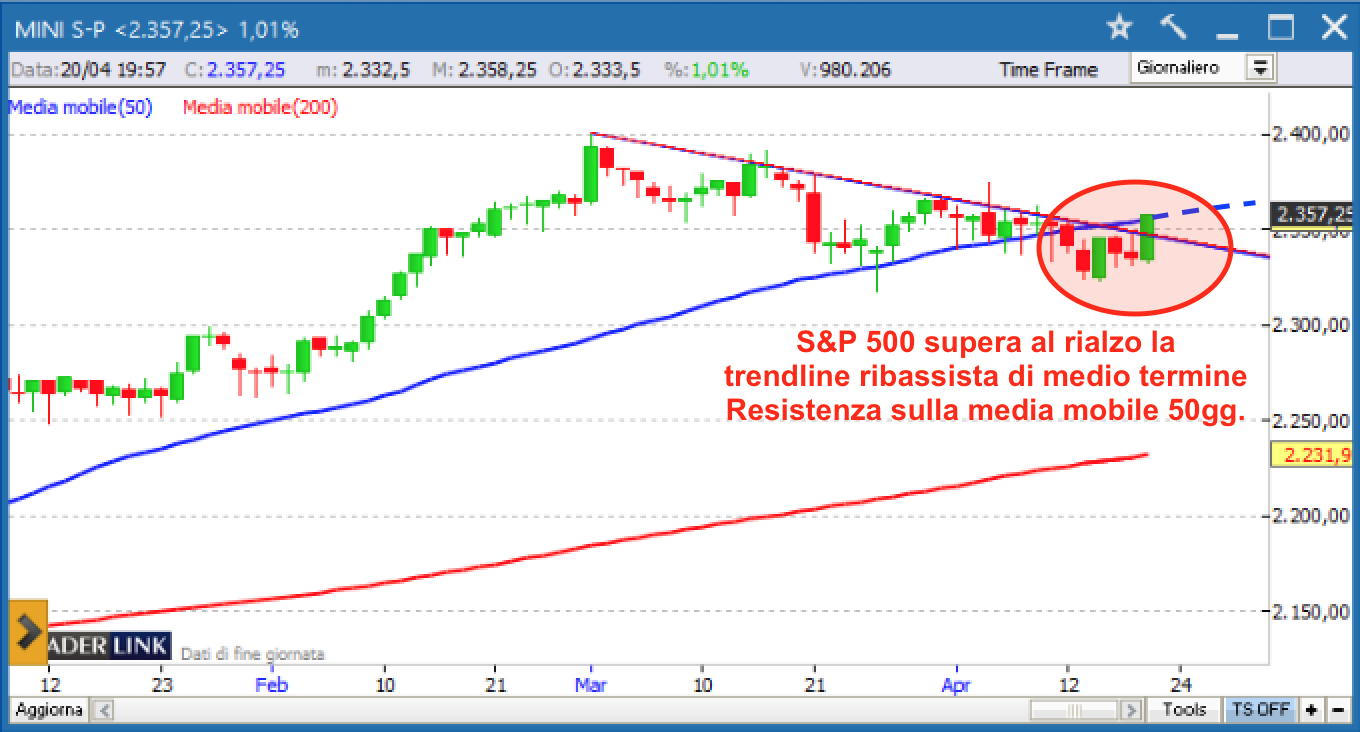1360x732 pixels.
Task: Select the Media mobile(200) legend label
Action: point(260,108)
